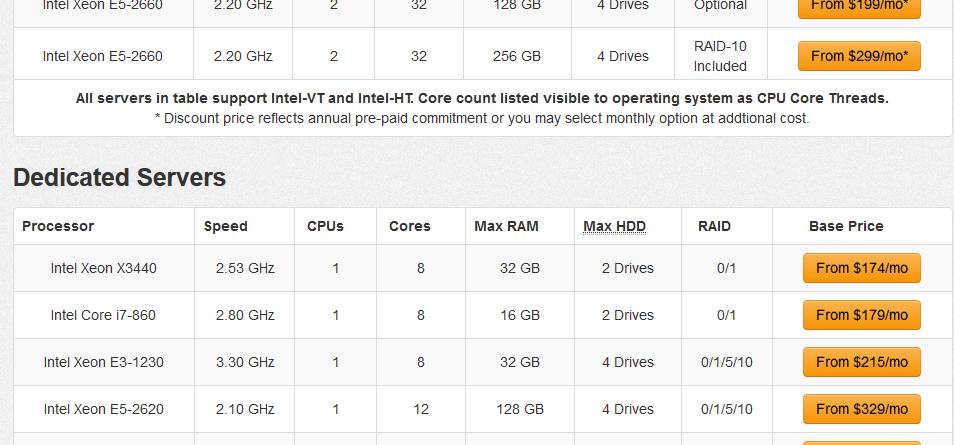Click the RAID-10 Included cell
This screenshot has height=445, width=954.
720,56
